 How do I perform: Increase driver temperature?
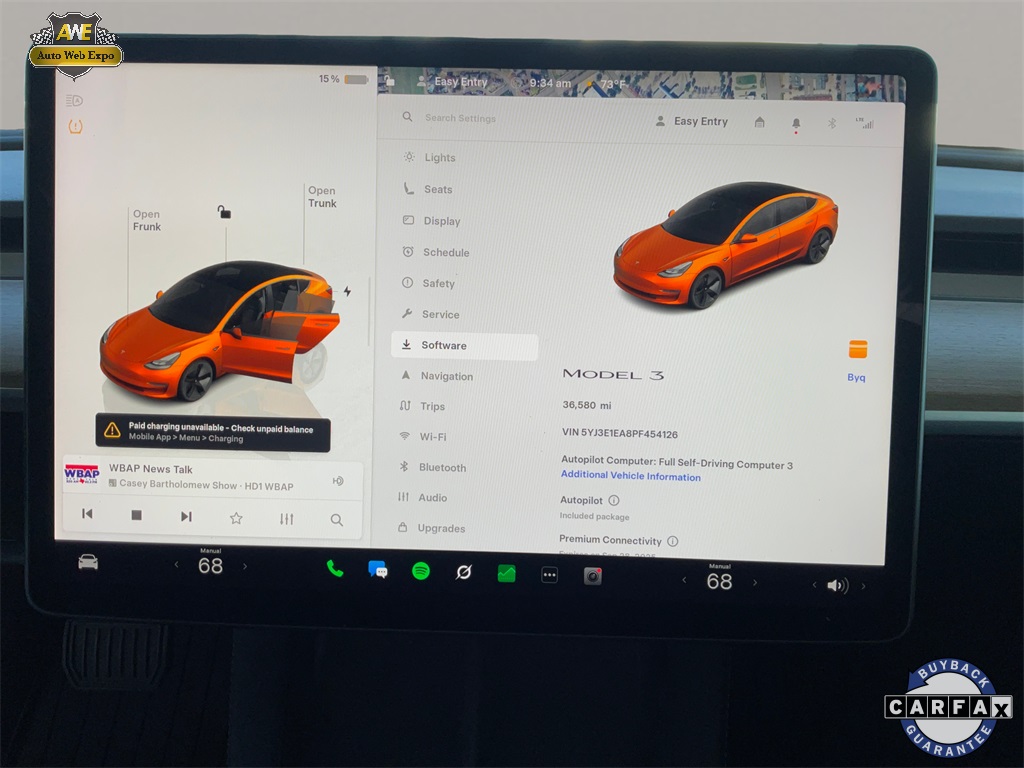coord(245,566)
